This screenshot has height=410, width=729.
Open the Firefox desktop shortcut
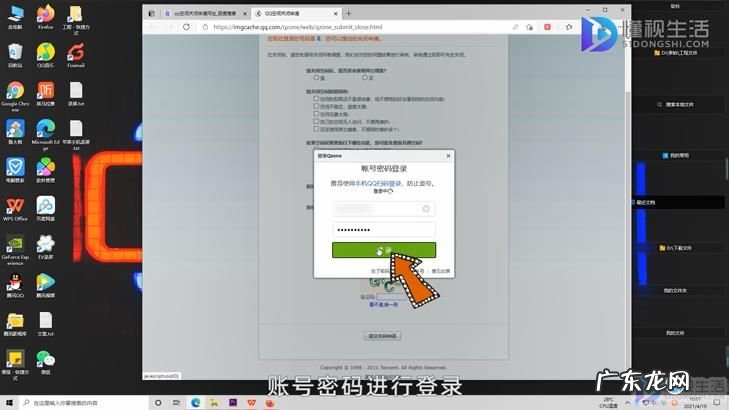pos(45,17)
